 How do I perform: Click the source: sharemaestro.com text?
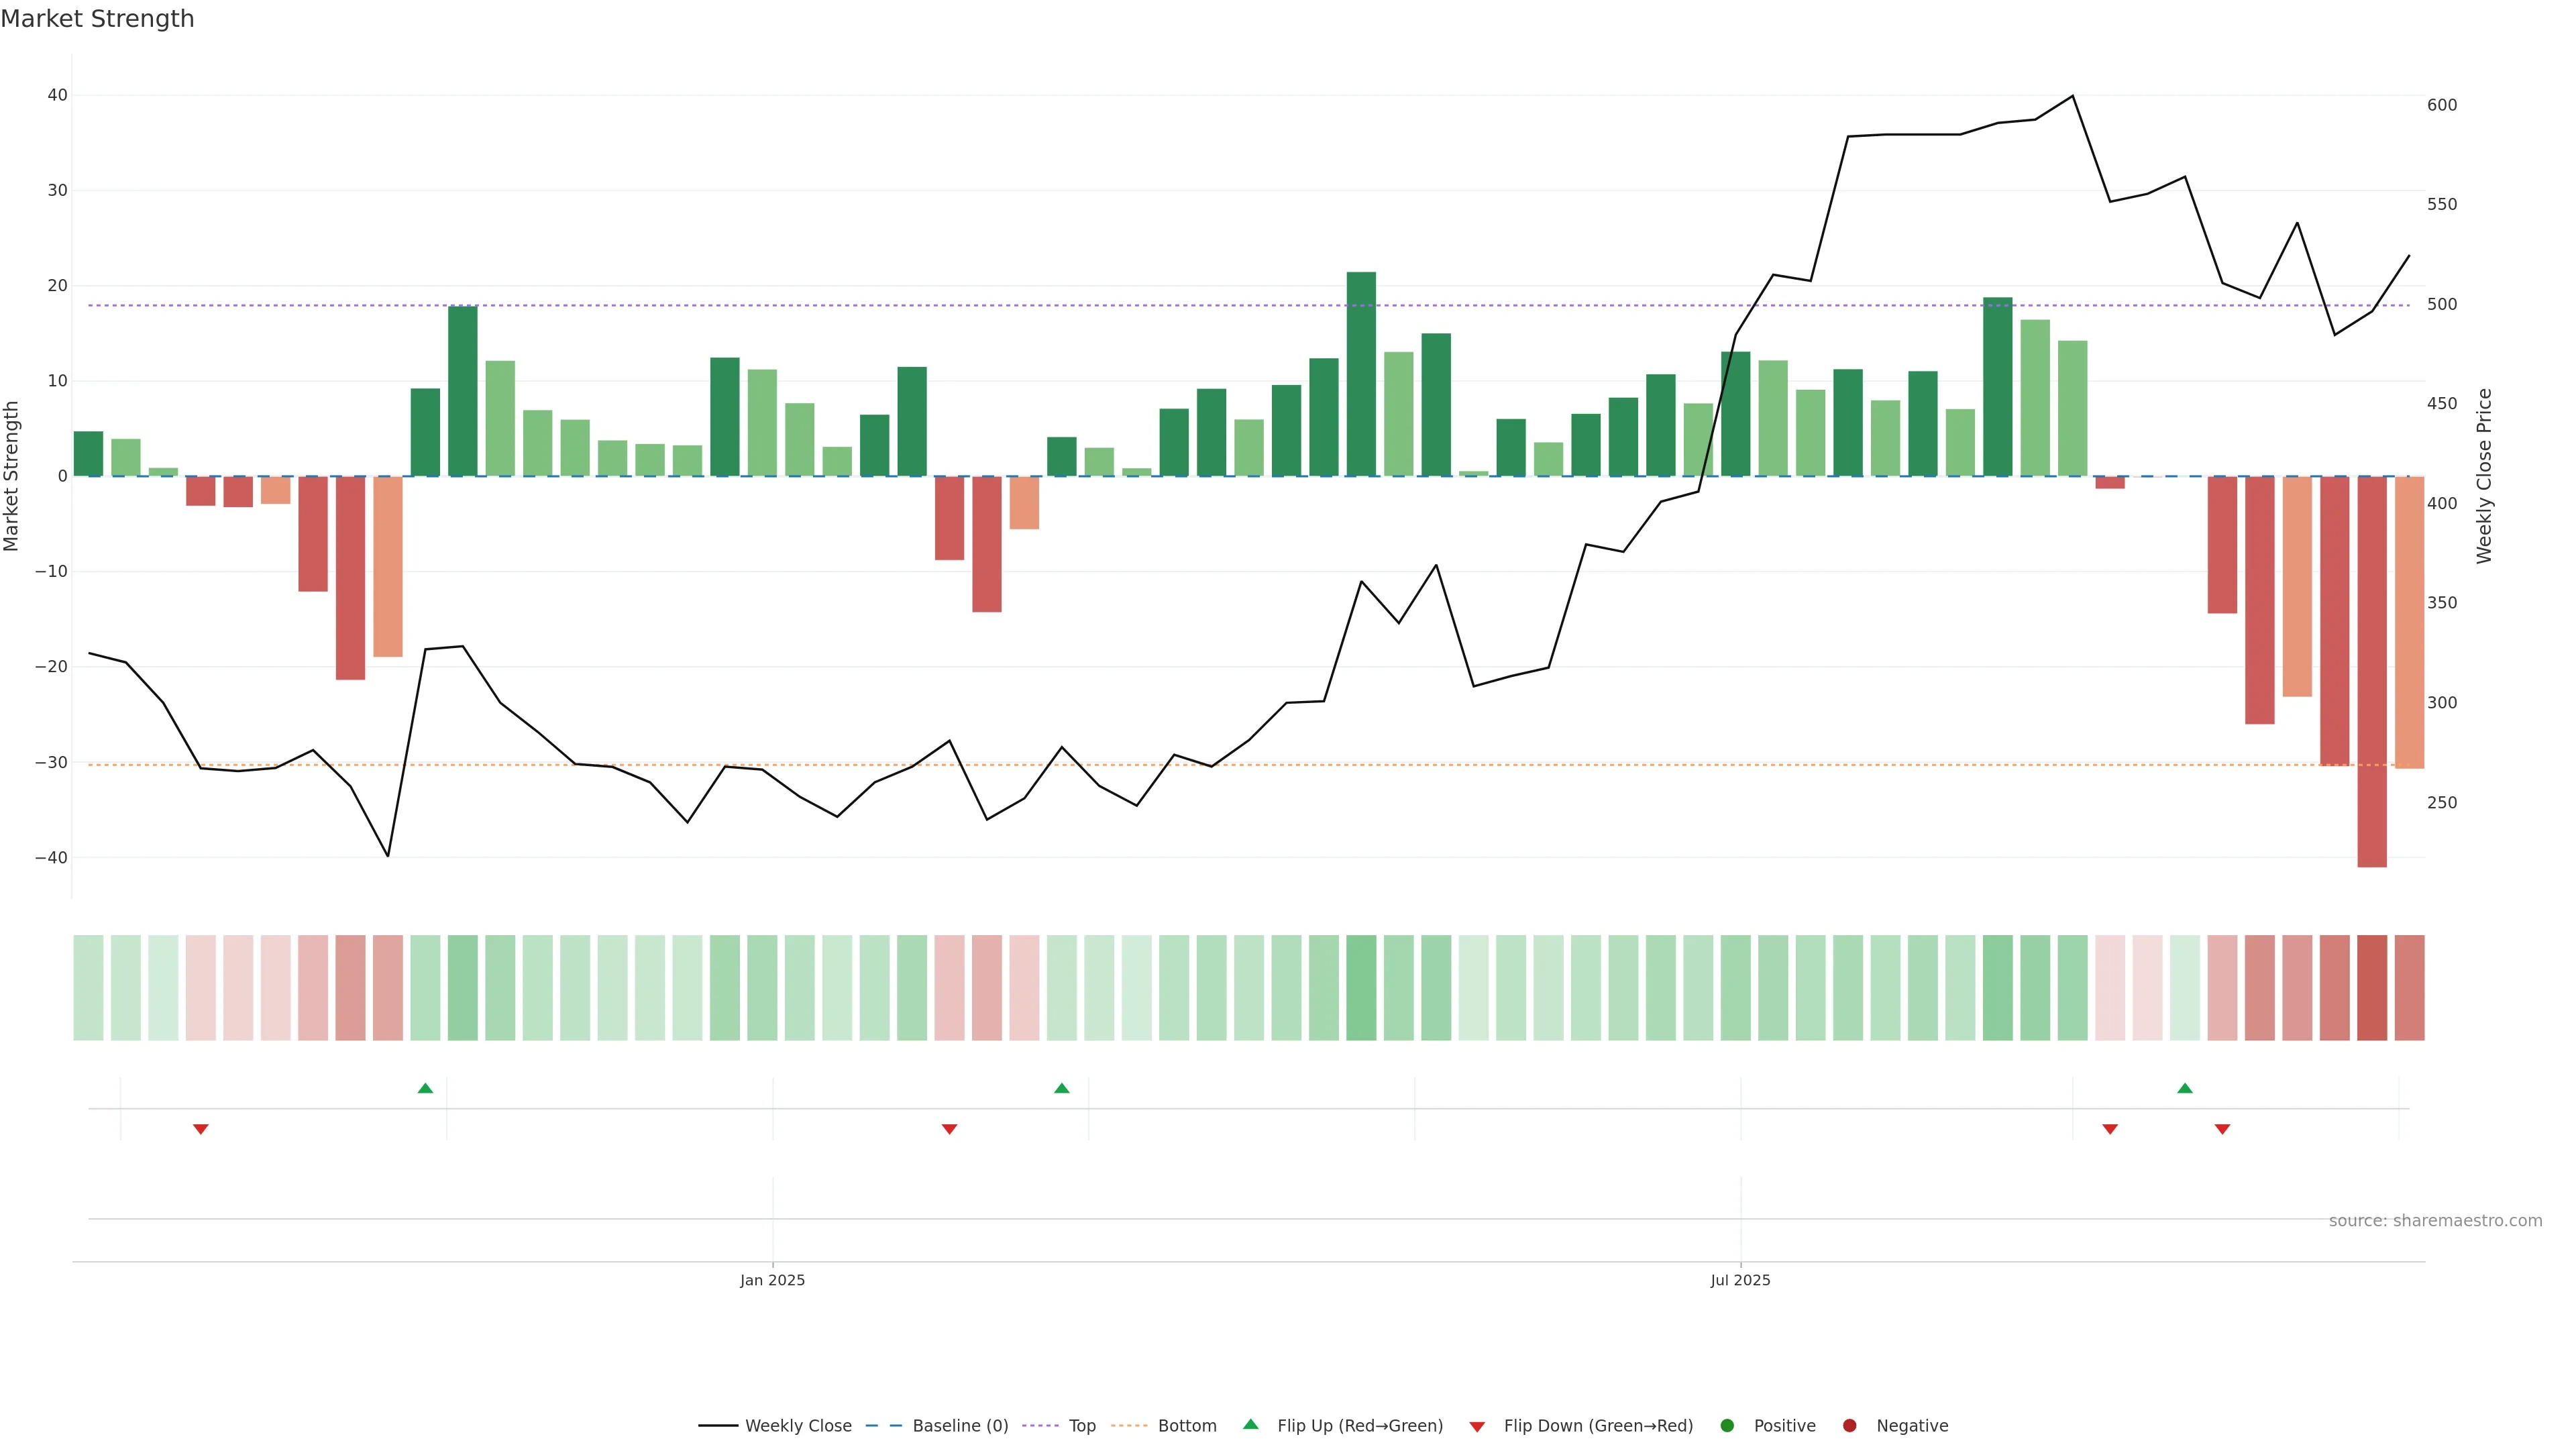click(2435, 1221)
